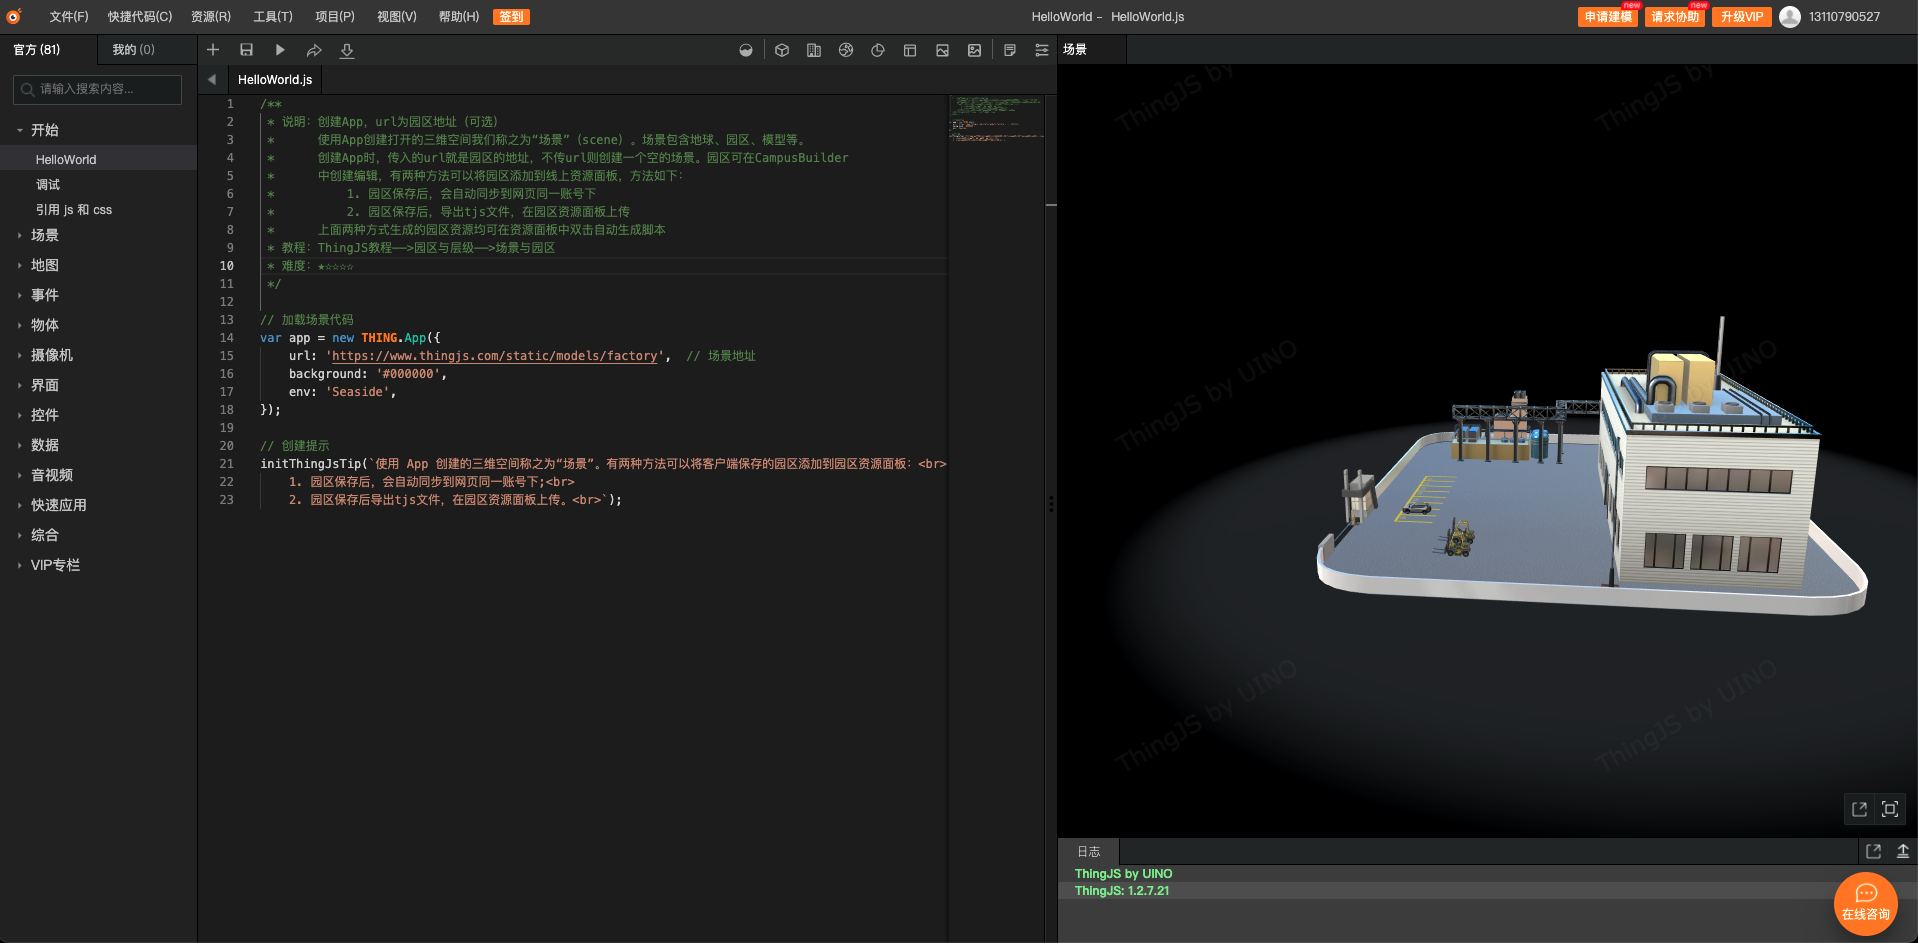
Task: Share the project via the share arrow icon
Action: [x=313, y=49]
